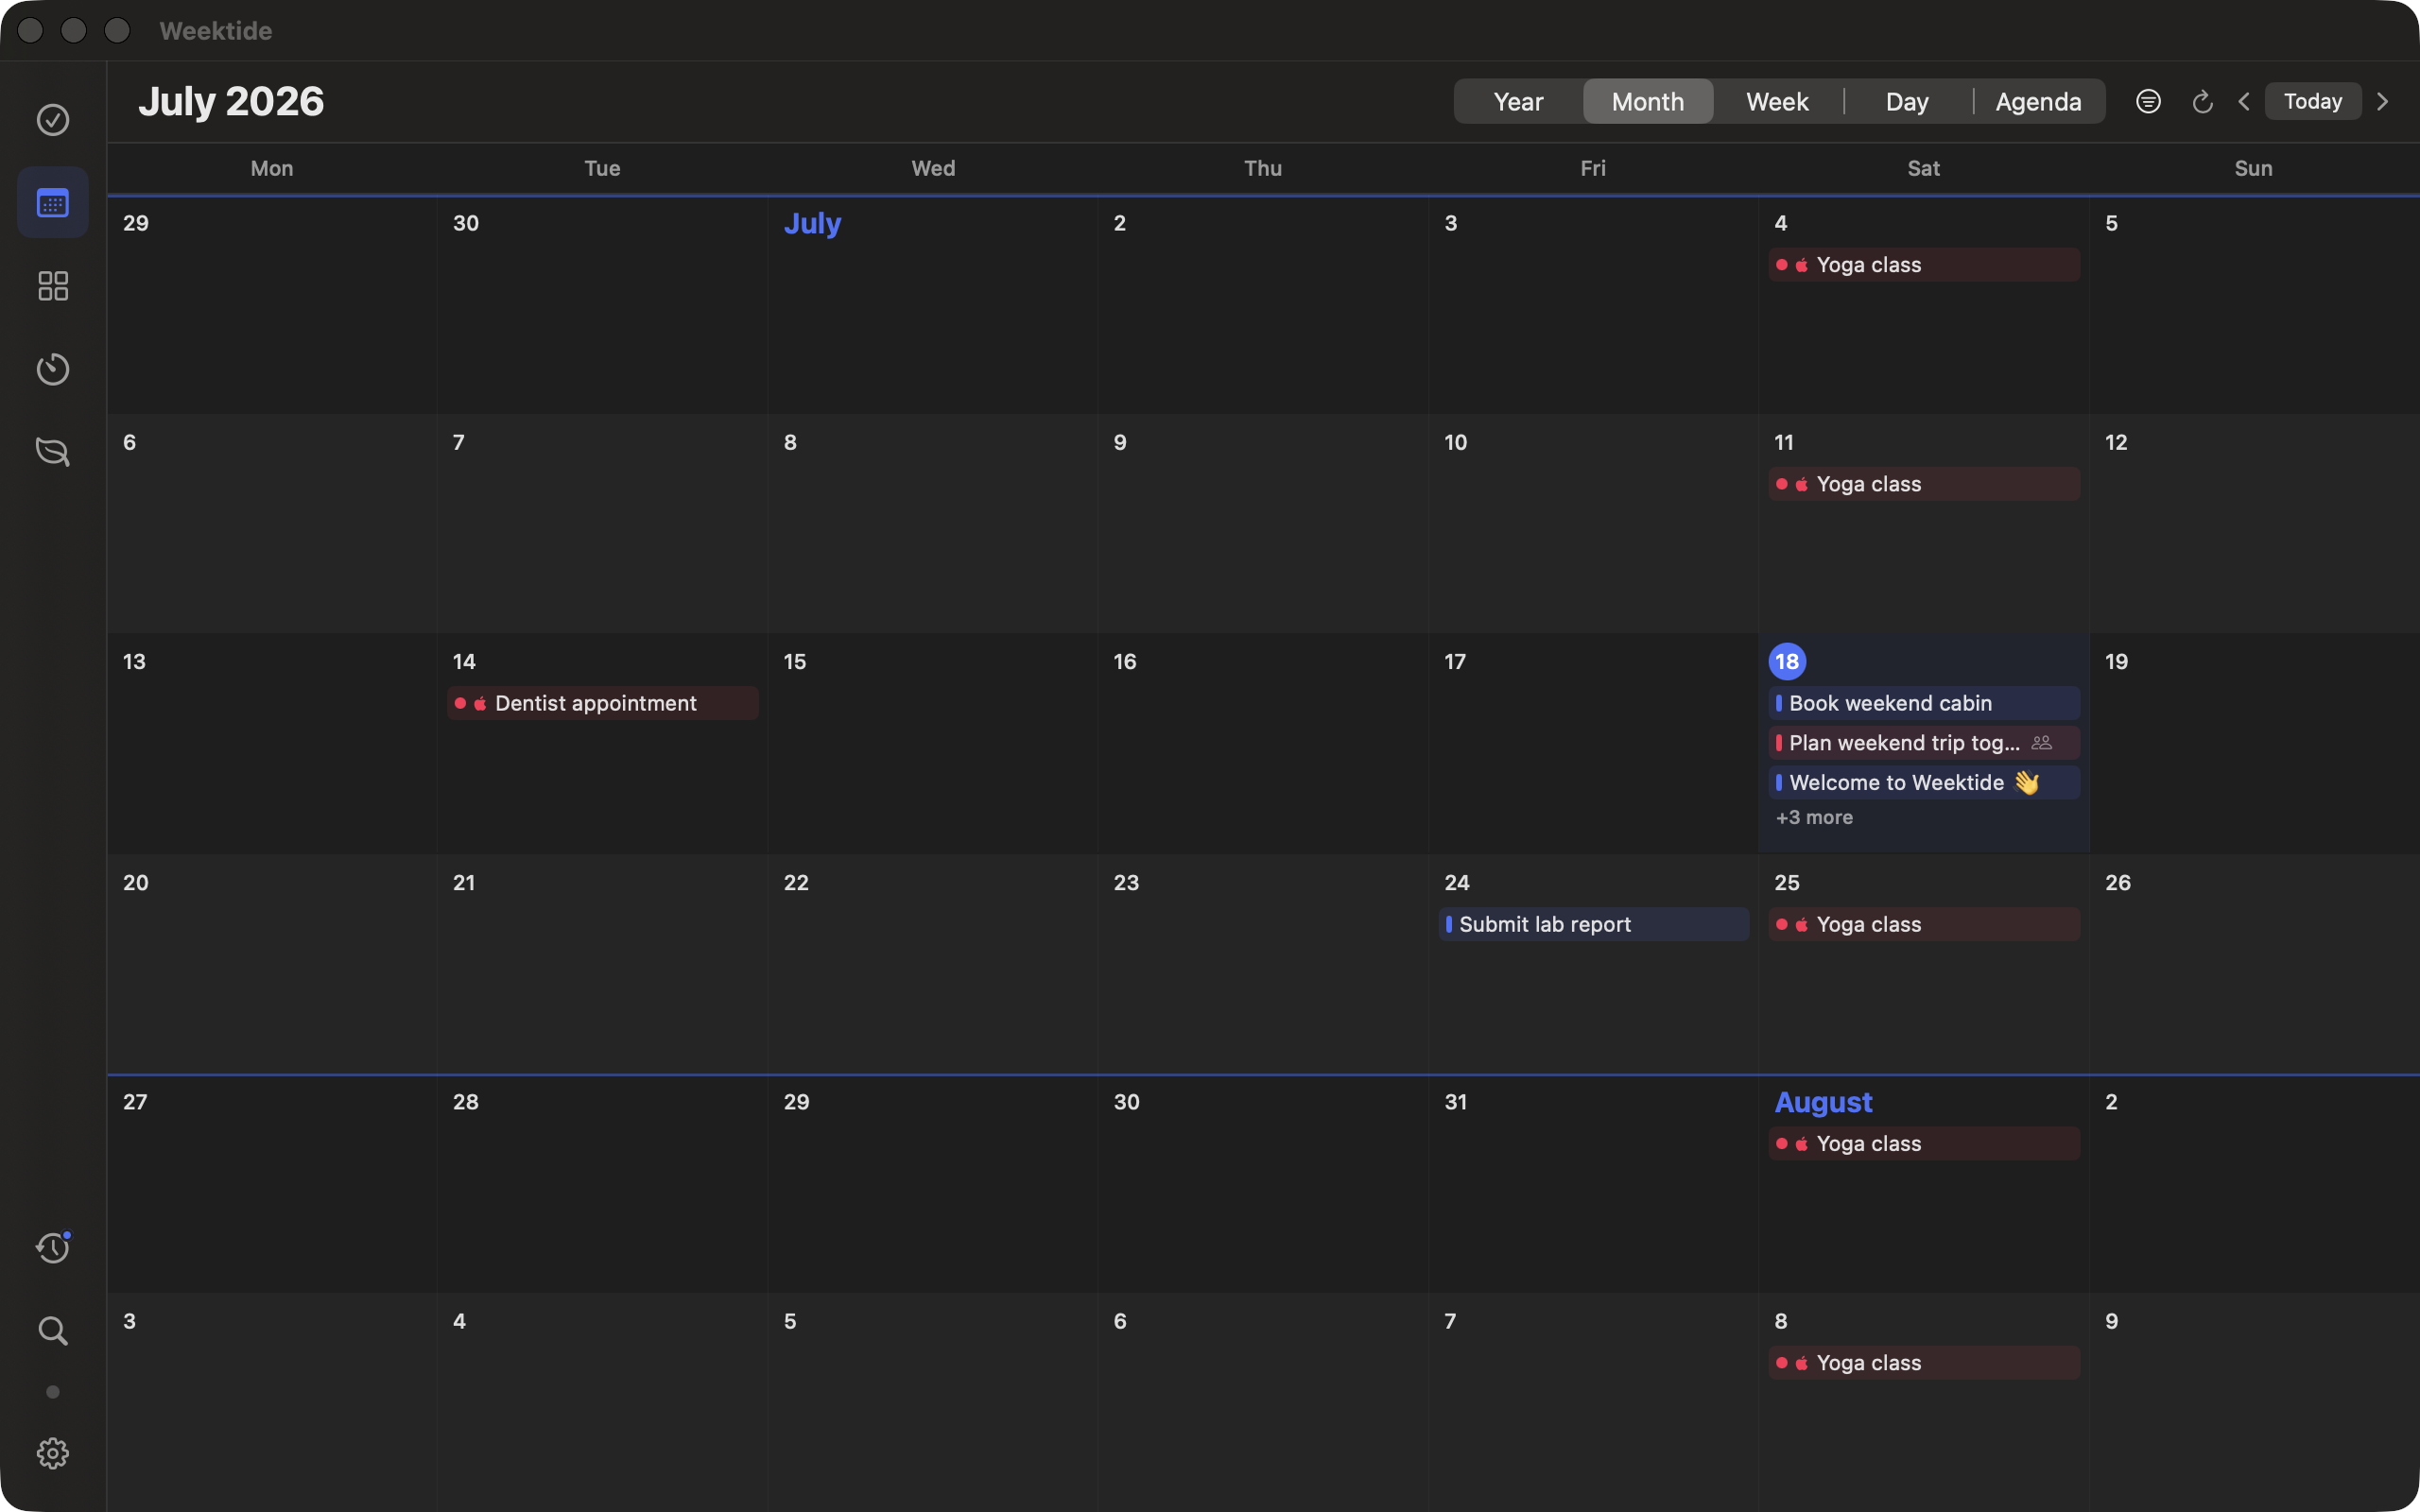Switch to Day view tab
Image resolution: width=2420 pixels, height=1512 pixels.
click(x=1907, y=101)
